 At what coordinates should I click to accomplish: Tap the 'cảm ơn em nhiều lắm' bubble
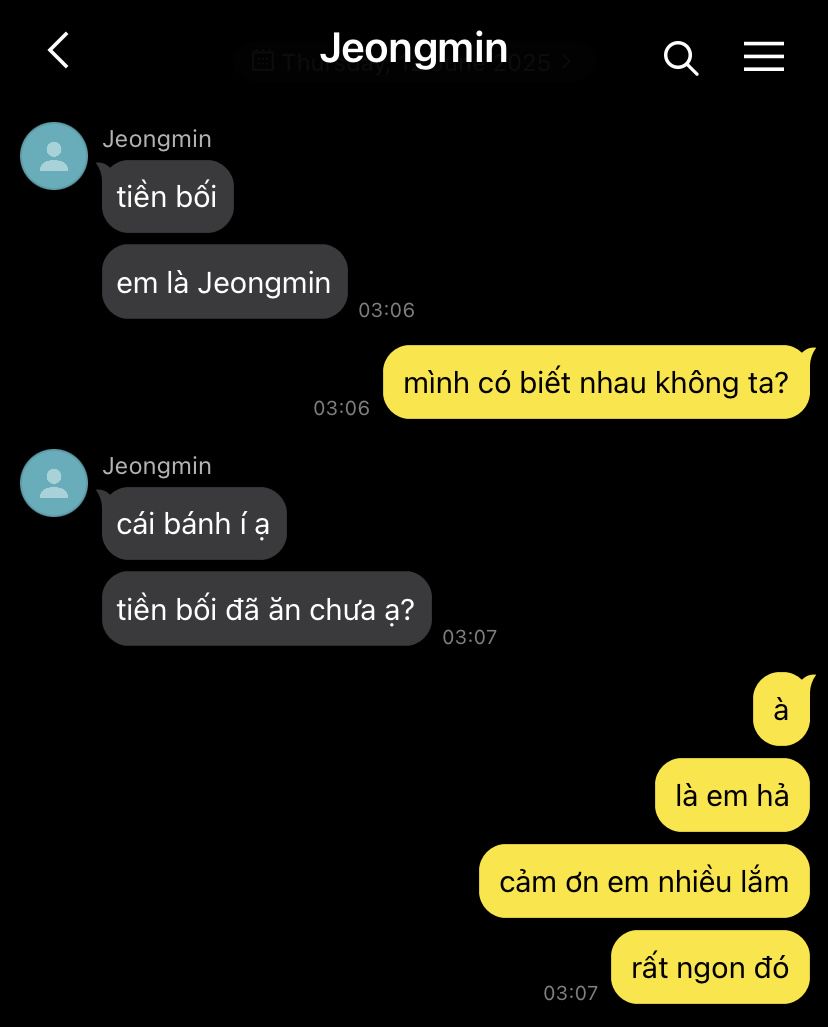pos(645,881)
